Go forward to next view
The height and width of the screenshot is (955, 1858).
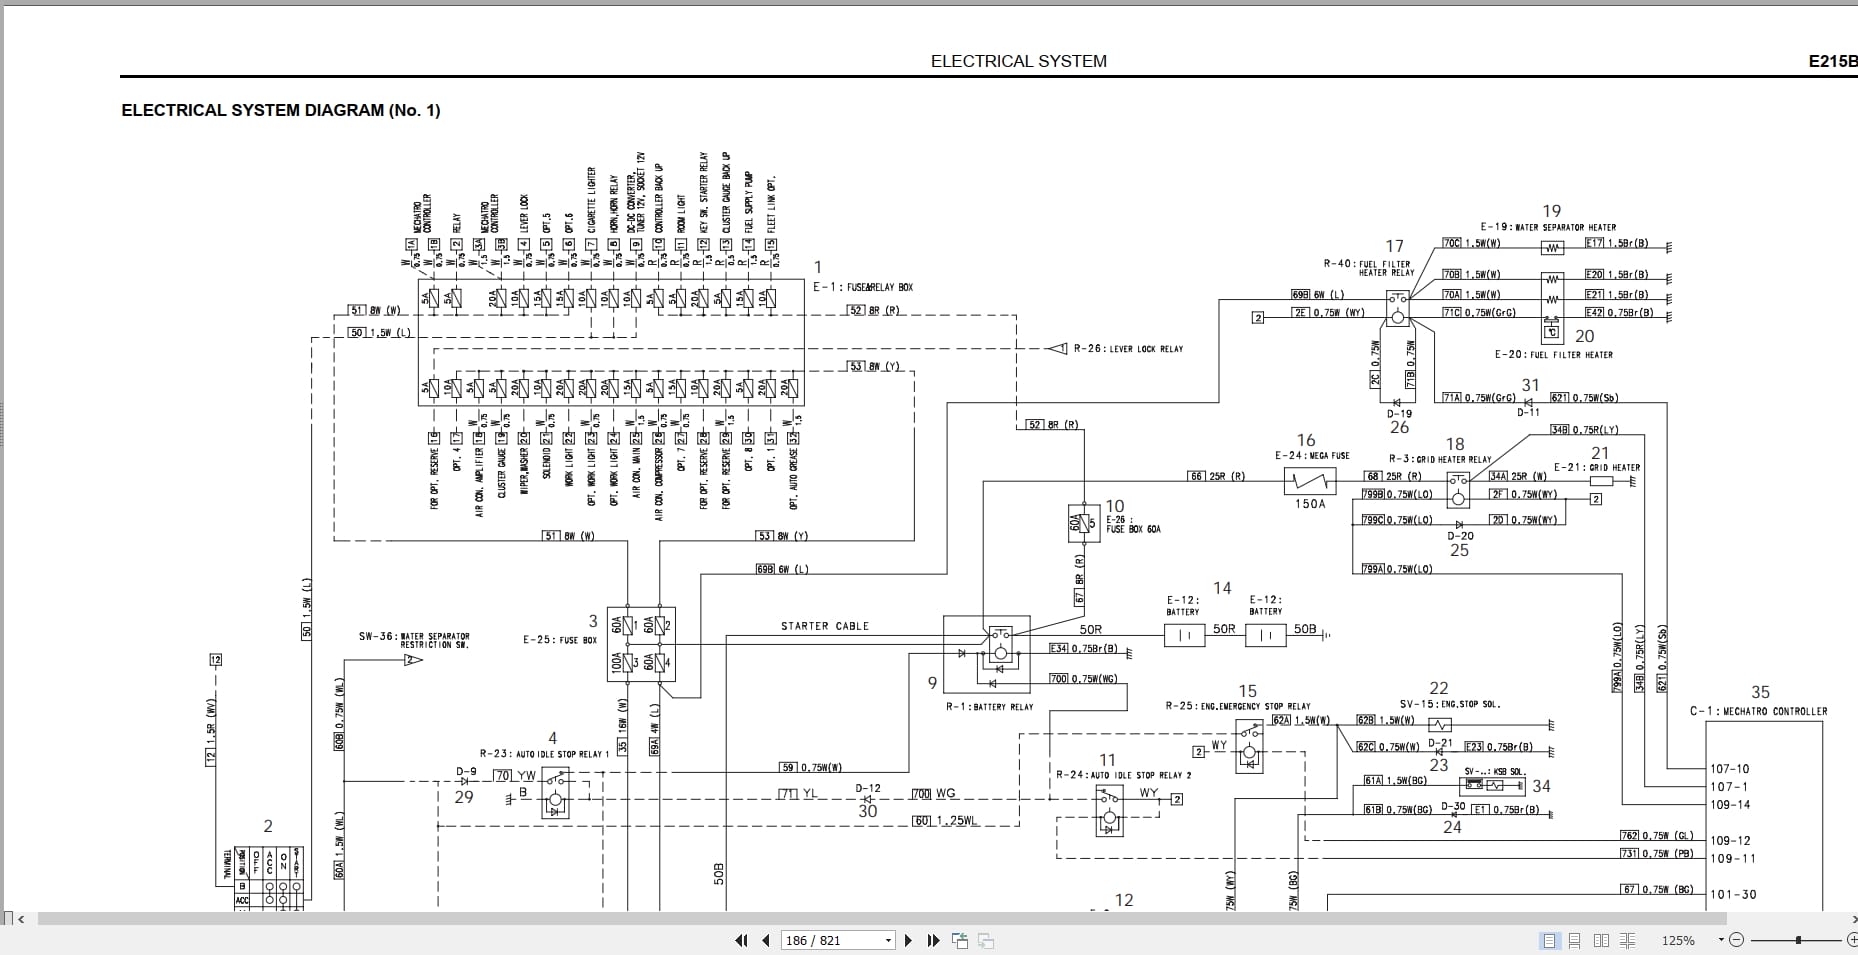pos(986,940)
